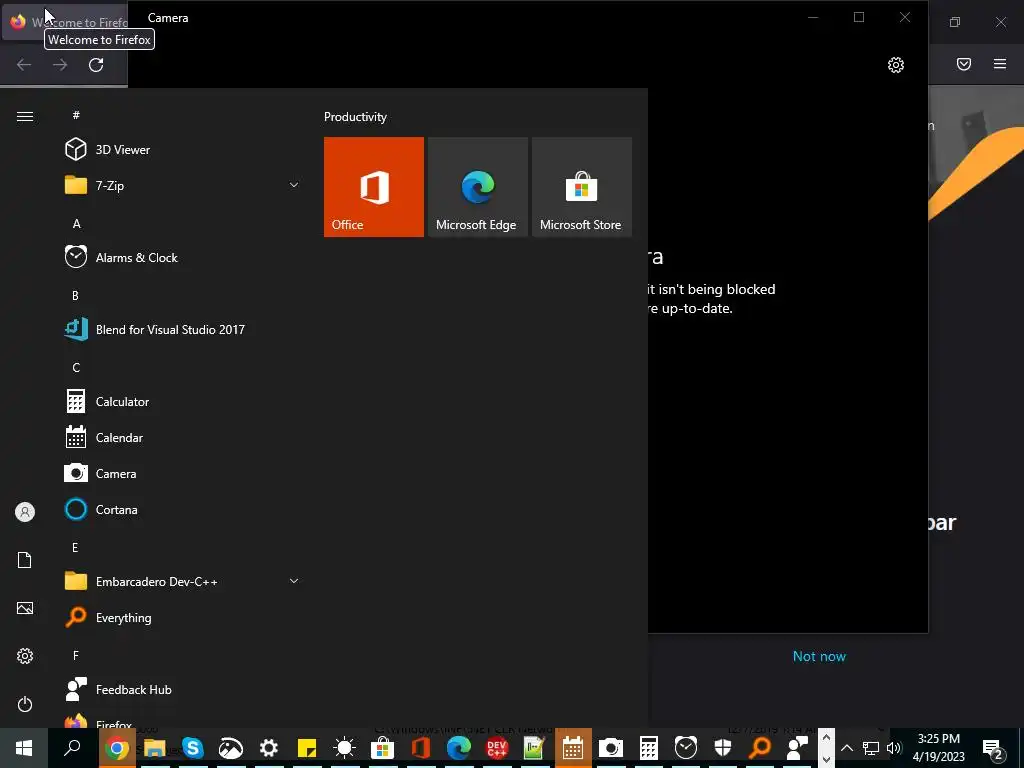
Task: Open the user account icon in Start
Action: [25, 512]
